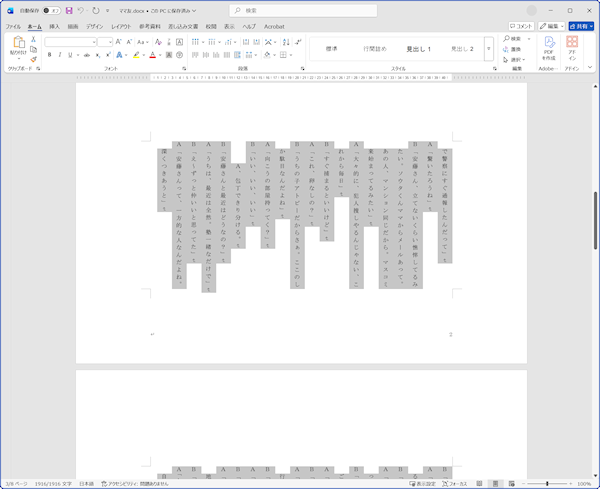Click the コメント comments button
Viewport: 600px width, 489px height.
(520, 26)
